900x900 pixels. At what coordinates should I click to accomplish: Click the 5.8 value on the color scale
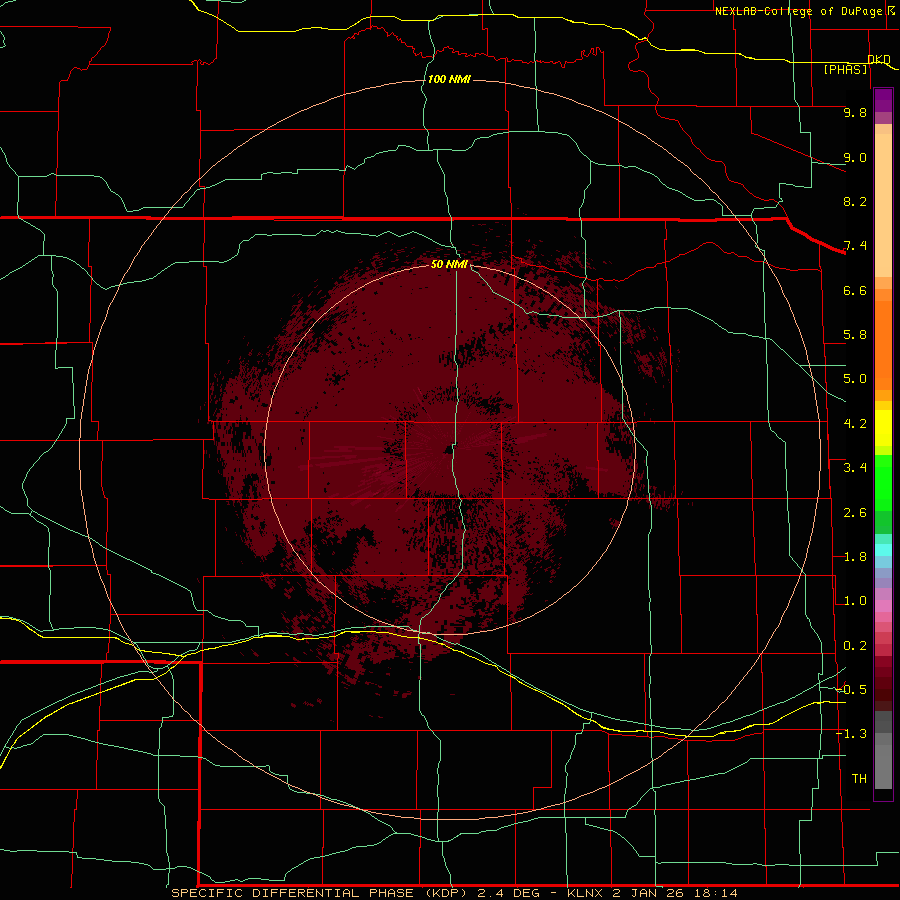click(855, 335)
